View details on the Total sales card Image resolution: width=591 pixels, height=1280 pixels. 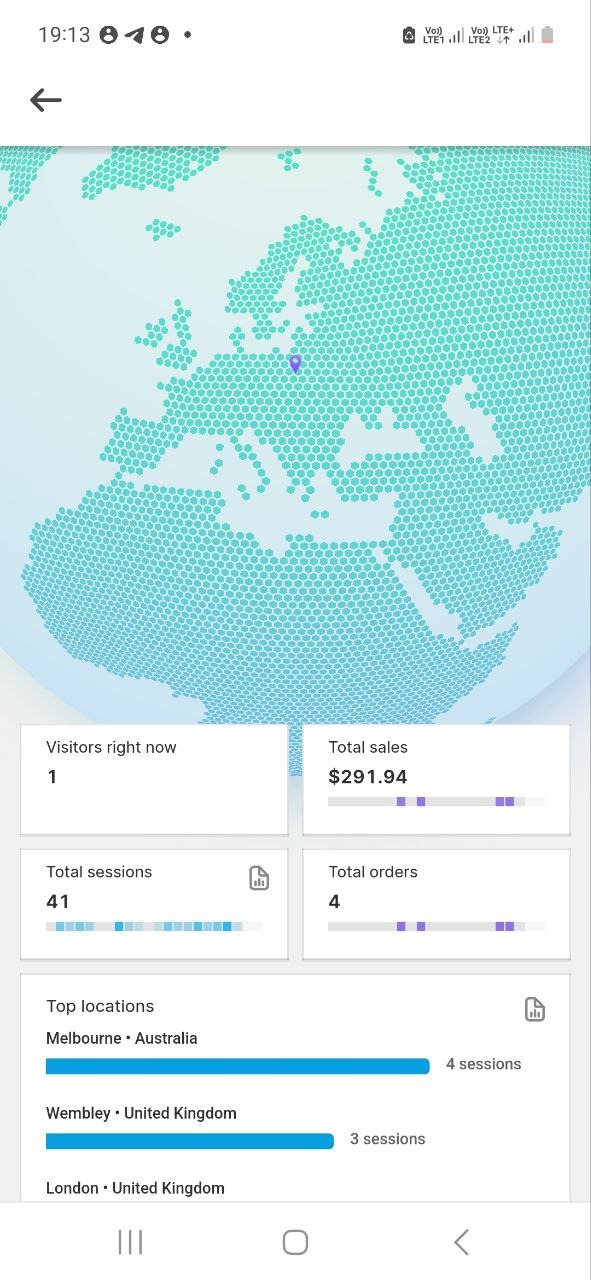435,779
